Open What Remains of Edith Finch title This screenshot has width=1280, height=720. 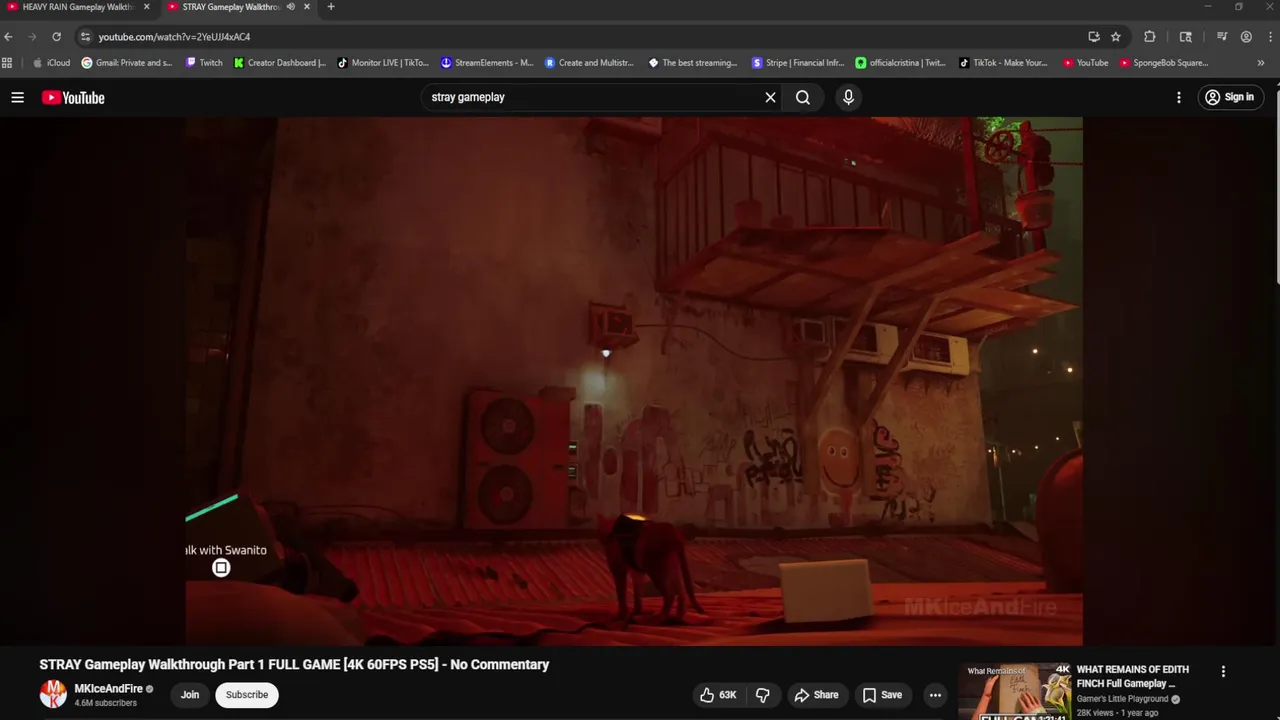point(1133,677)
